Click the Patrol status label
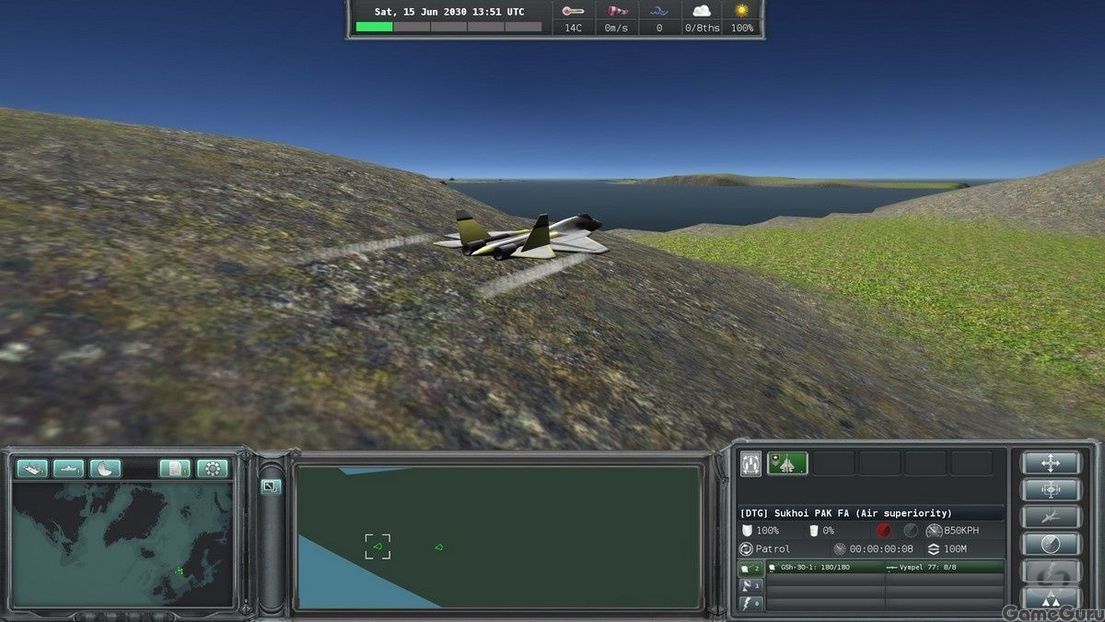This screenshot has width=1105, height=622. pos(772,549)
